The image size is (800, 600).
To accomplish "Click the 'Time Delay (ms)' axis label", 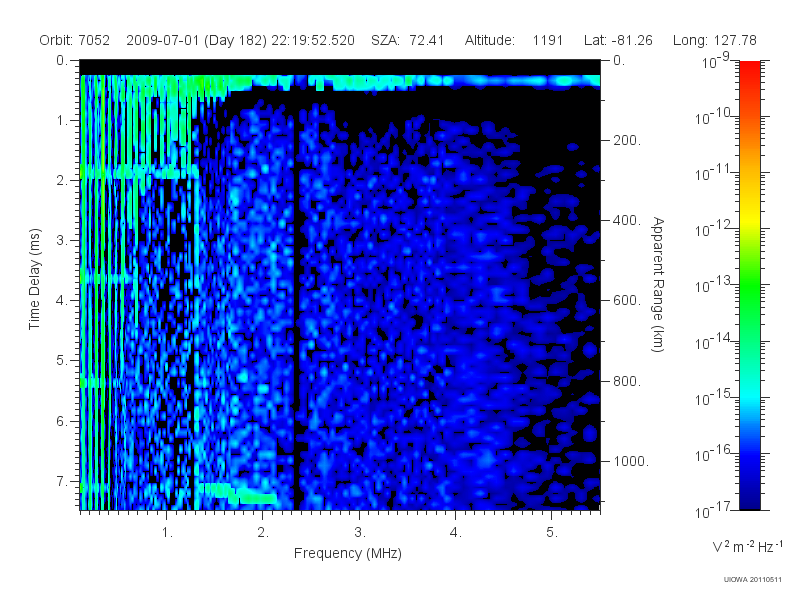I will pyautogui.click(x=34, y=279).
